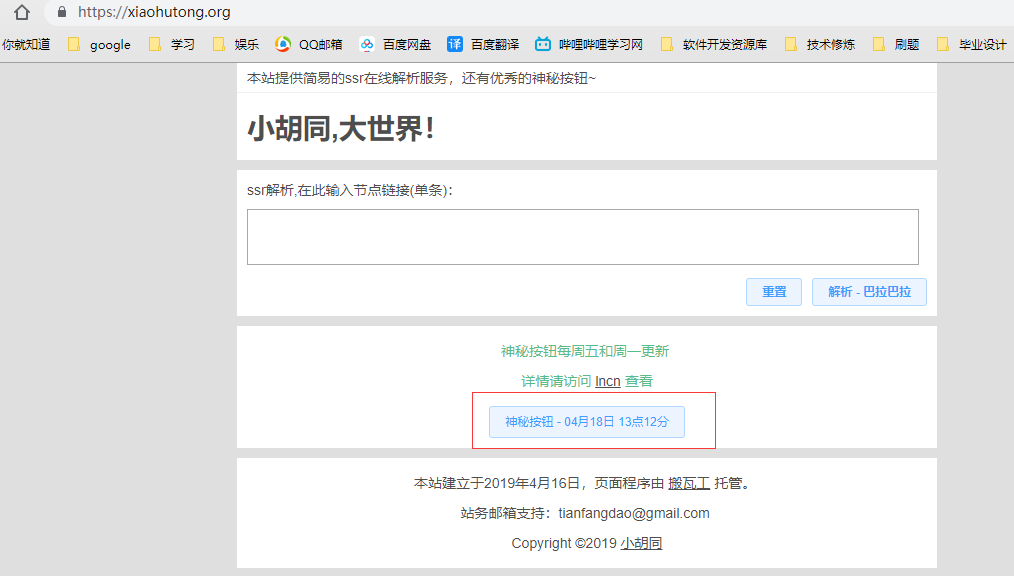
Task: Open the 技术修炼 bookmark folder
Action: pyautogui.click(x=820, y=44)
